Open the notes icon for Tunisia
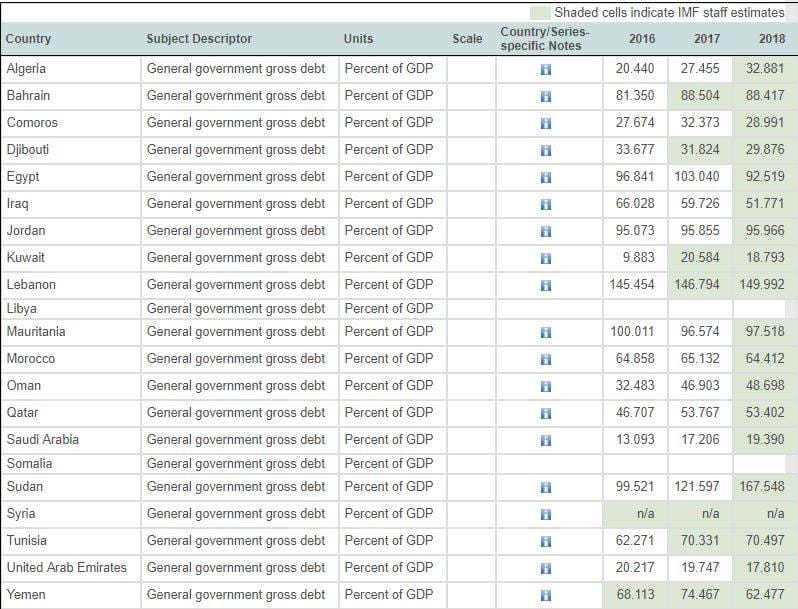The image size is (798, 609). [546, 542]
